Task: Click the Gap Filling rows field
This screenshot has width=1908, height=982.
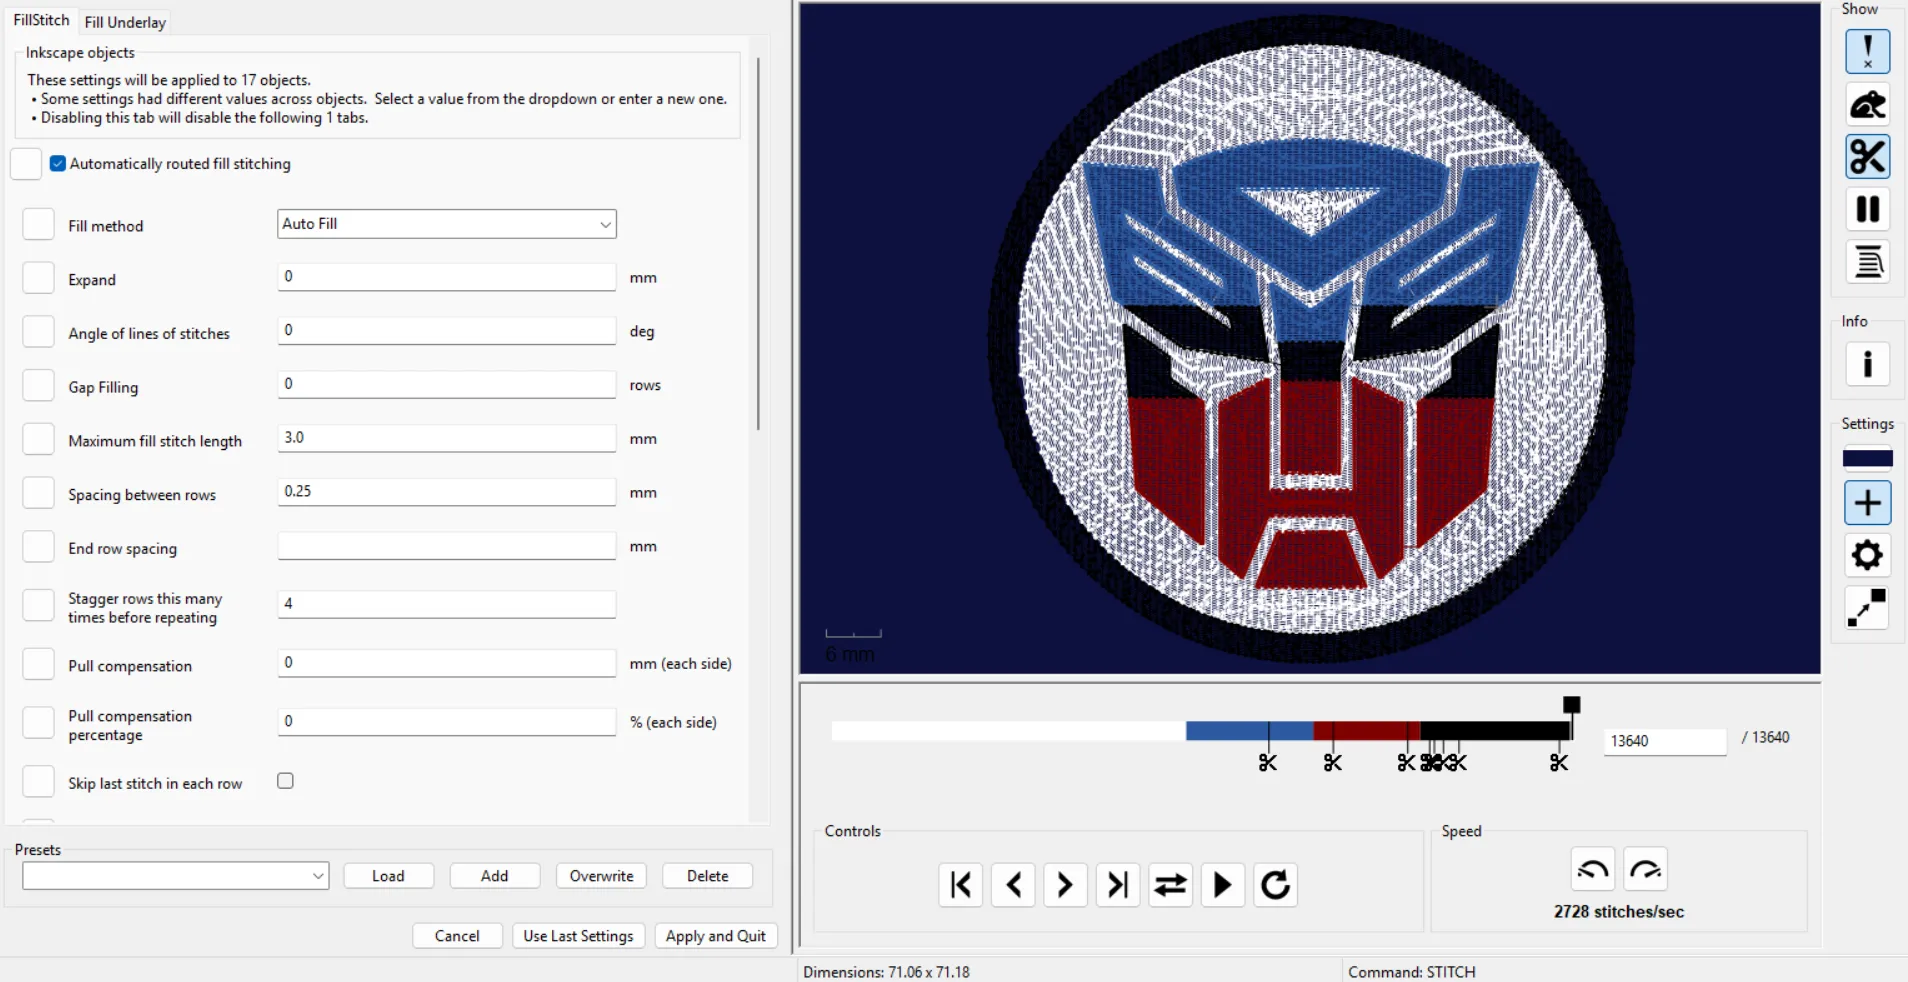Action: pyautogui.click(x=447, y=384)
